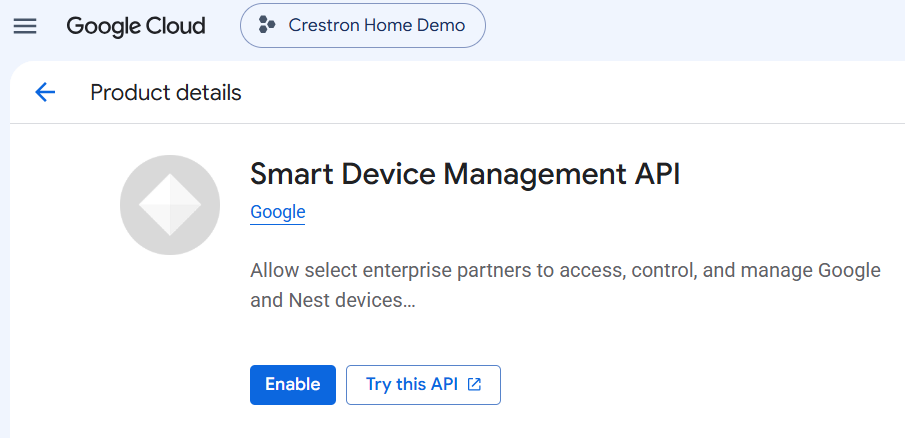905x438 pixels.
Task: Click the Smart Device Management API logo
Action: click(x=170, y=205)
